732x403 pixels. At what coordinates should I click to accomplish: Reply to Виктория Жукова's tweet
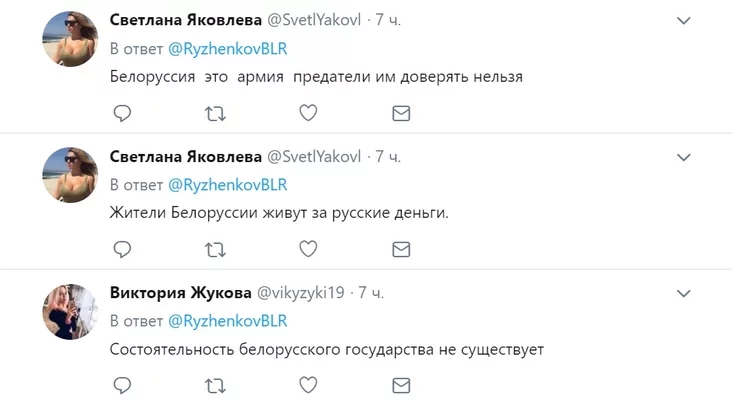point(122,385)
